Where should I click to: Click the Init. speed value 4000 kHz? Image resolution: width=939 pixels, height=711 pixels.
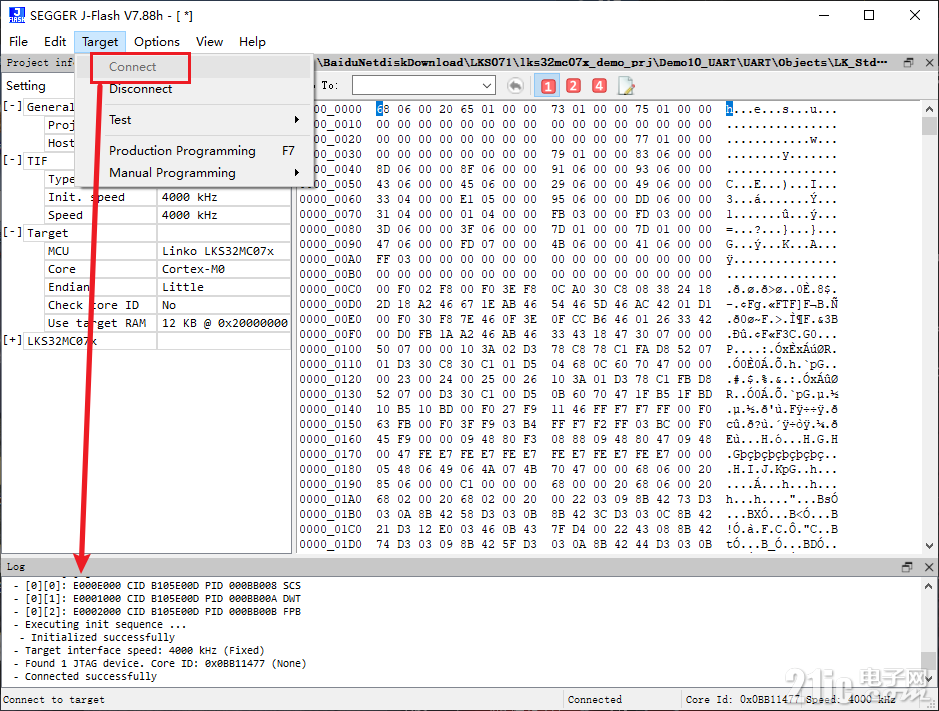click(x=224, y=197)
